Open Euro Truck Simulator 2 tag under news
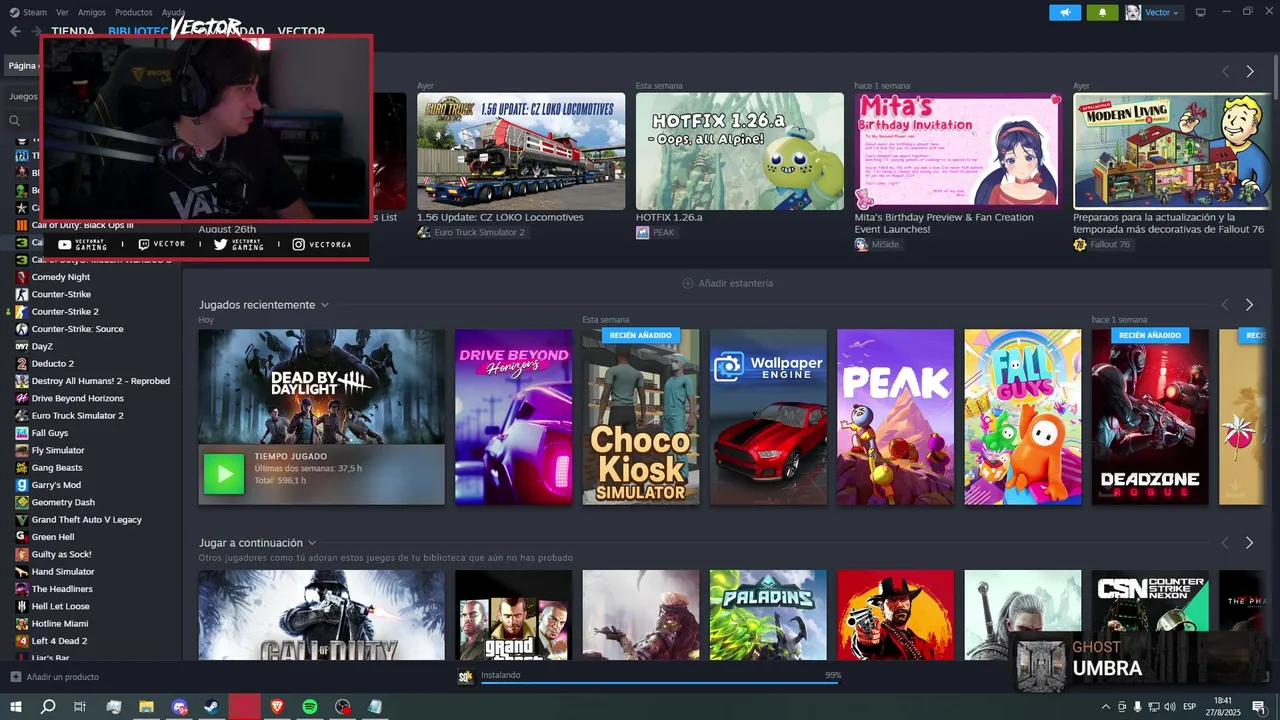The width and height of the screenshot is (1280, 720). click(x=472, y=232)
